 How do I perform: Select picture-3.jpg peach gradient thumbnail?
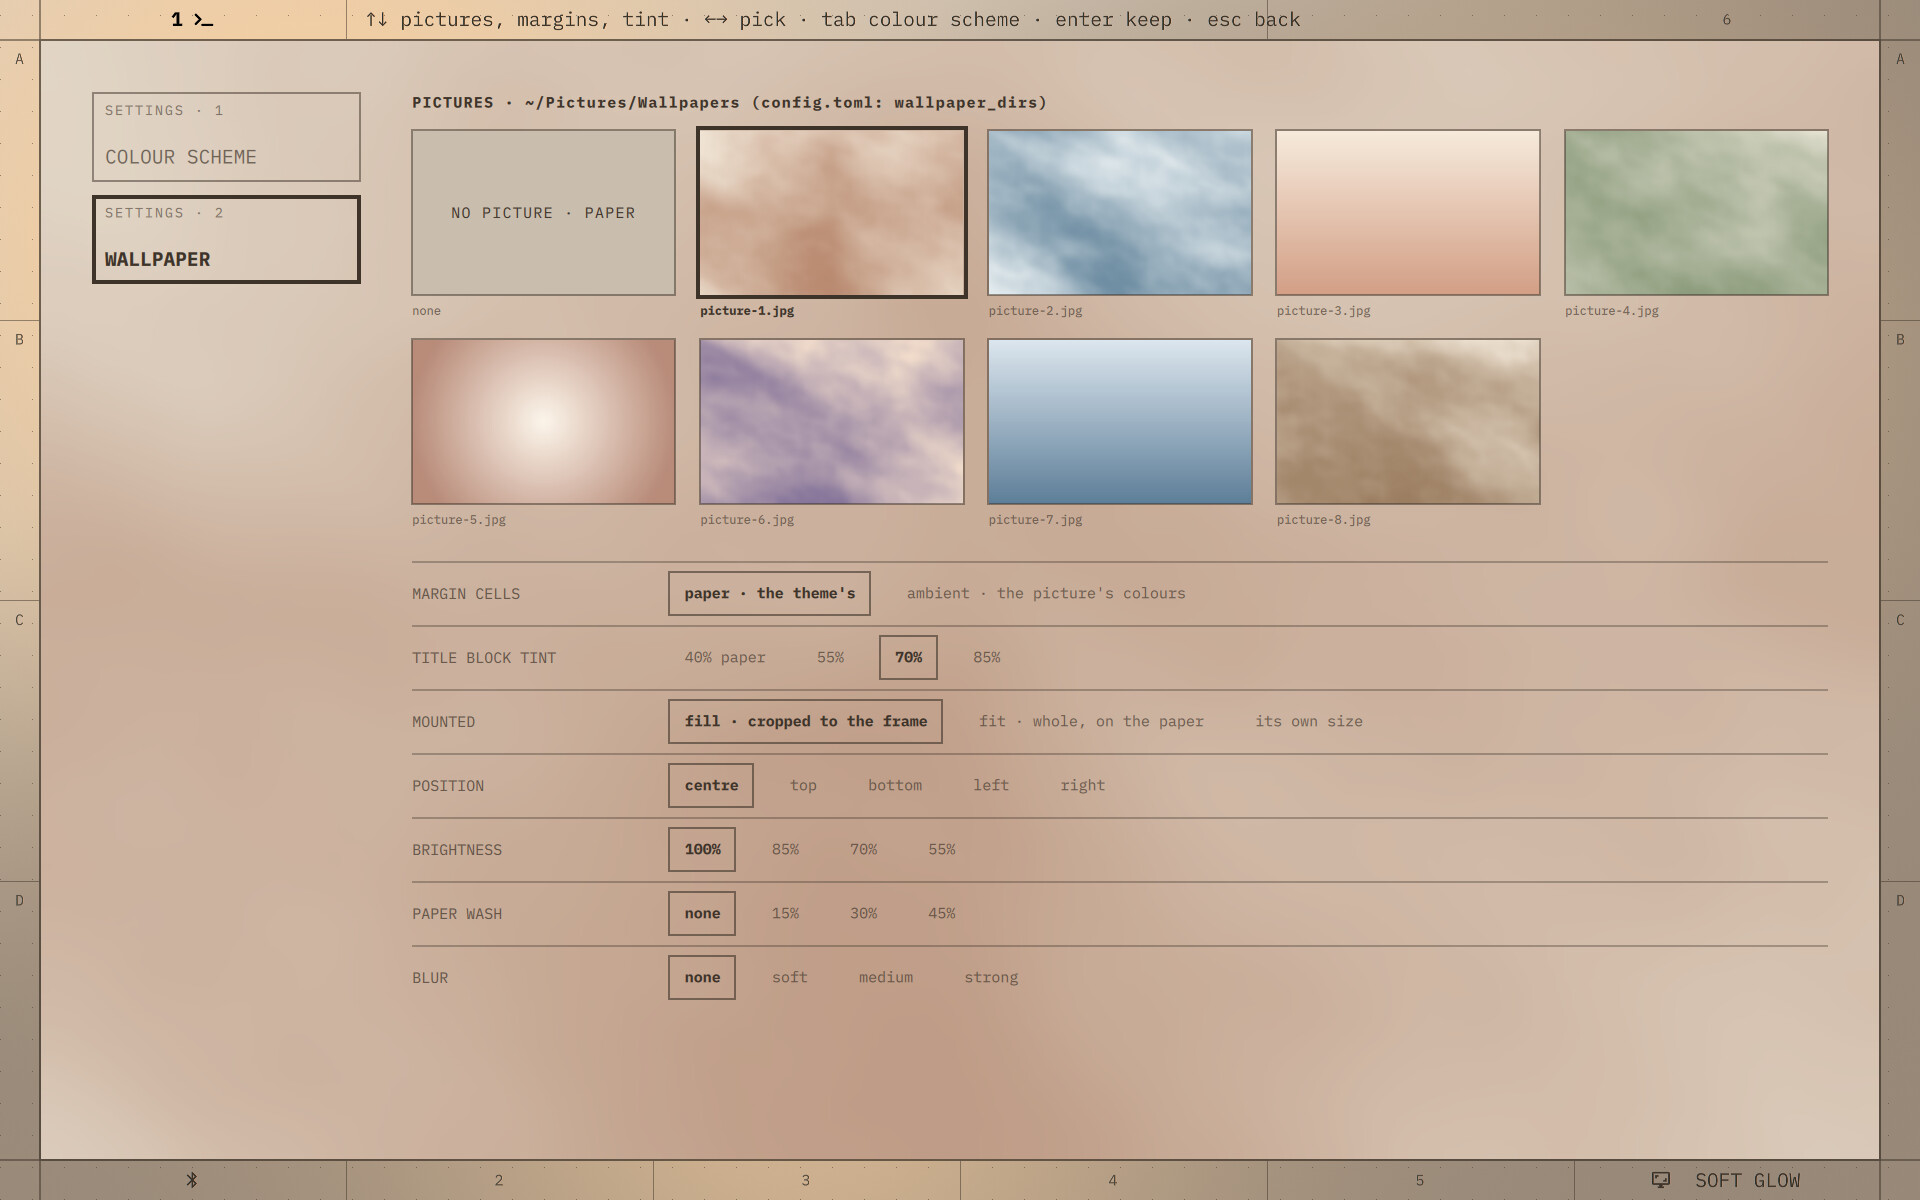tap(1408, 212)
